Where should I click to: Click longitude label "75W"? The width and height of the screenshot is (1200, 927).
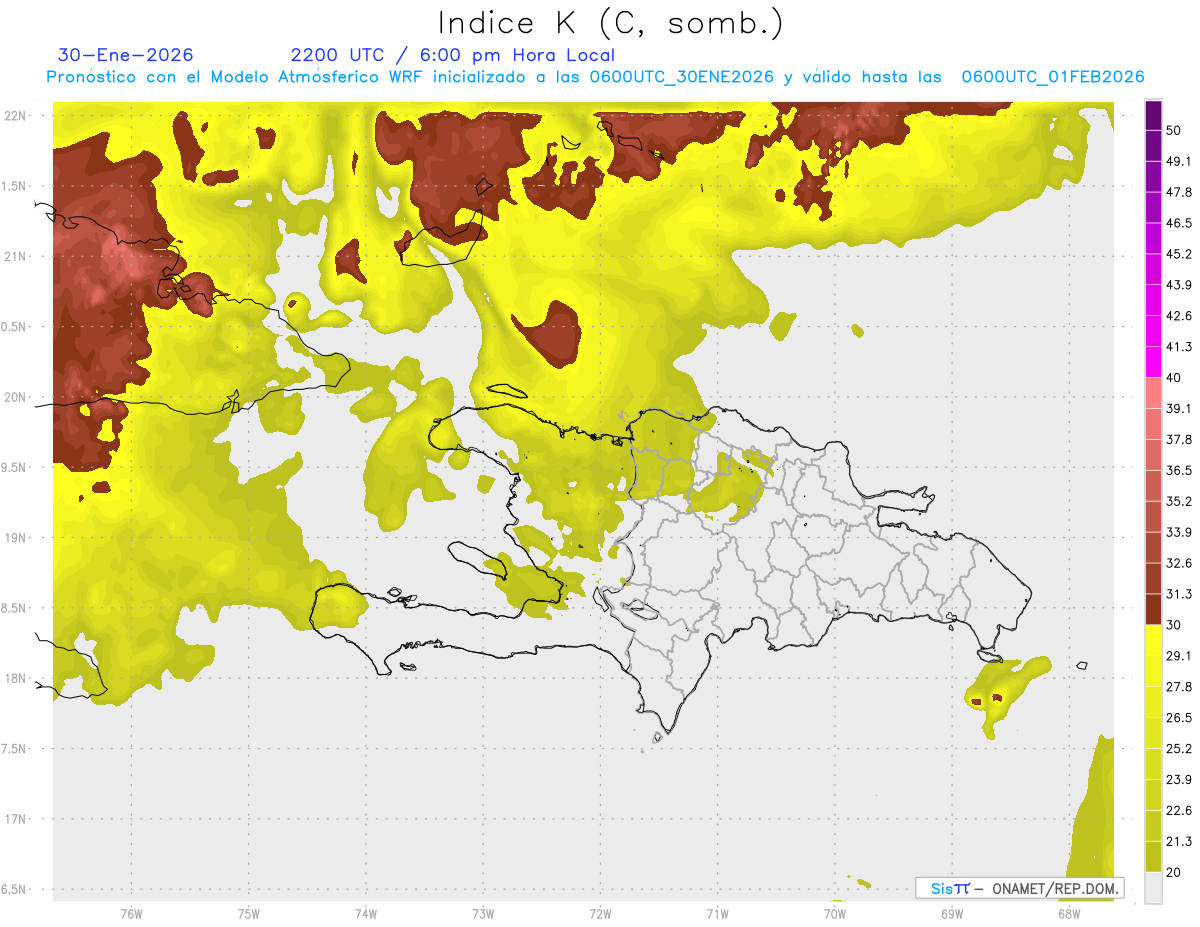(249, 914)
